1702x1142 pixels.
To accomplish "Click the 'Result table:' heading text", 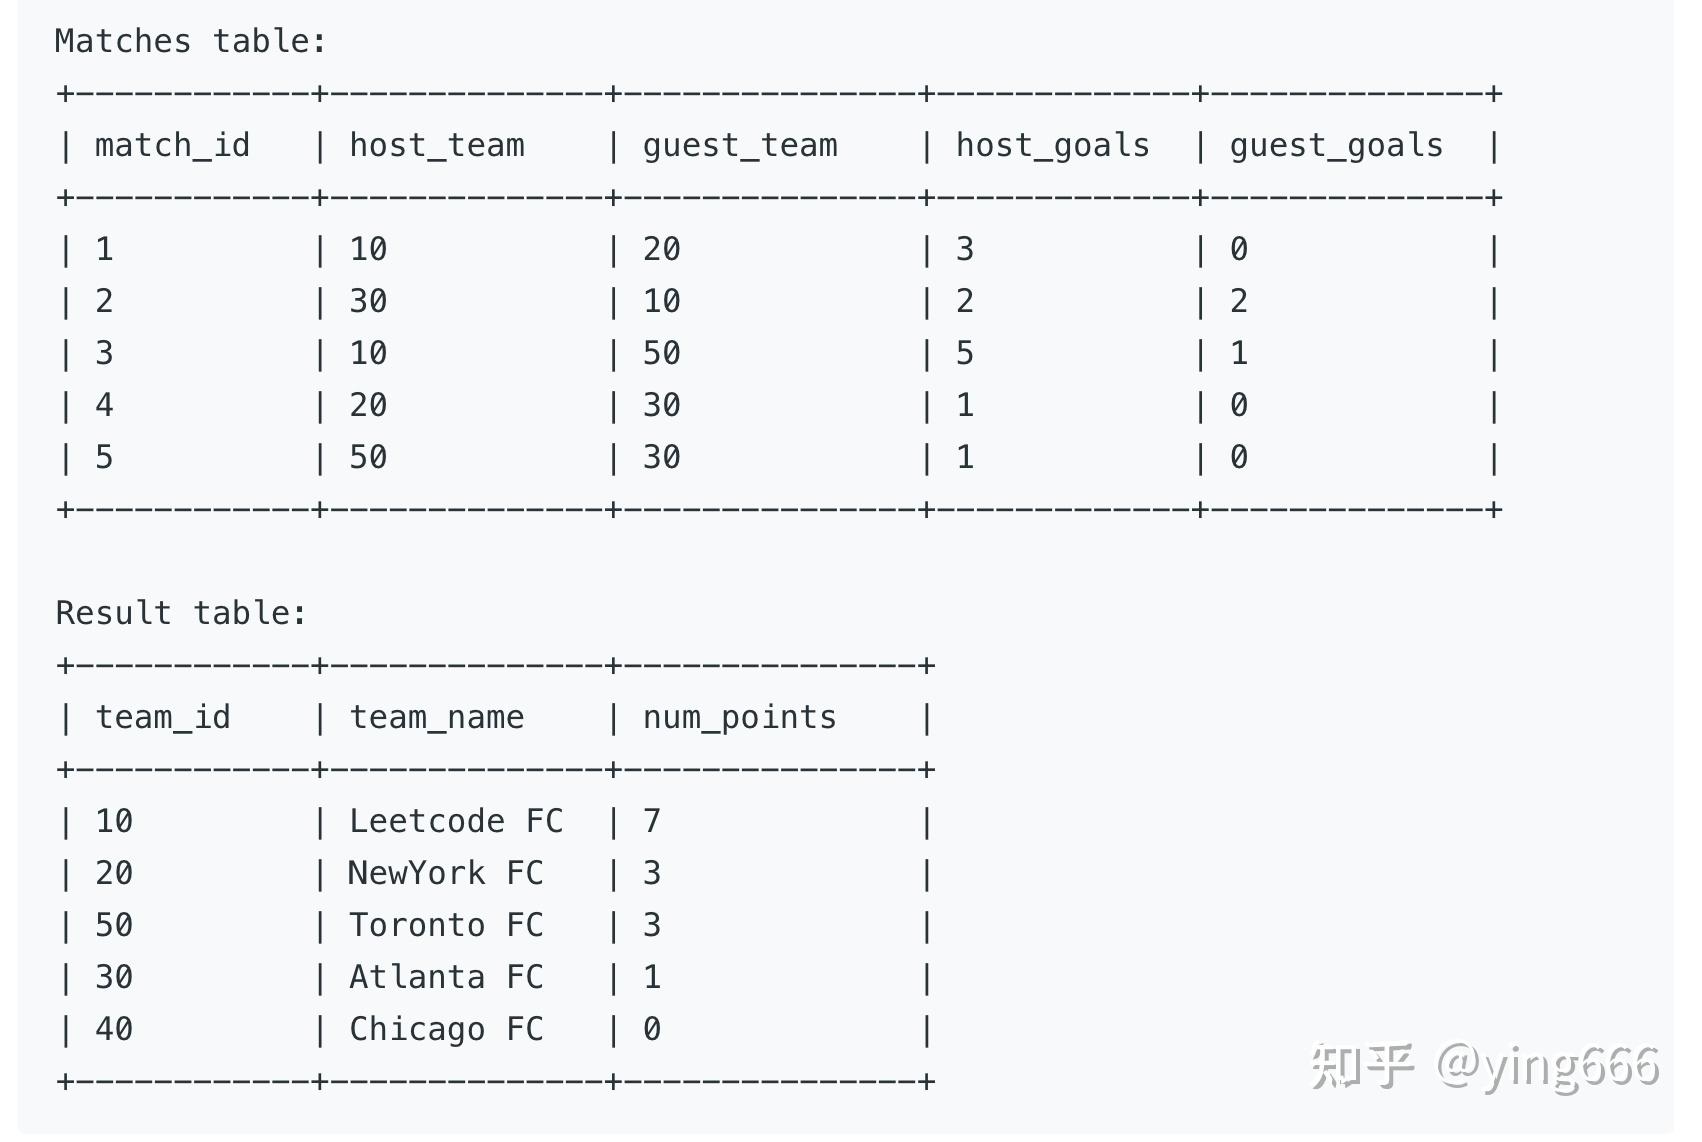I will click(x=181, y=613).
